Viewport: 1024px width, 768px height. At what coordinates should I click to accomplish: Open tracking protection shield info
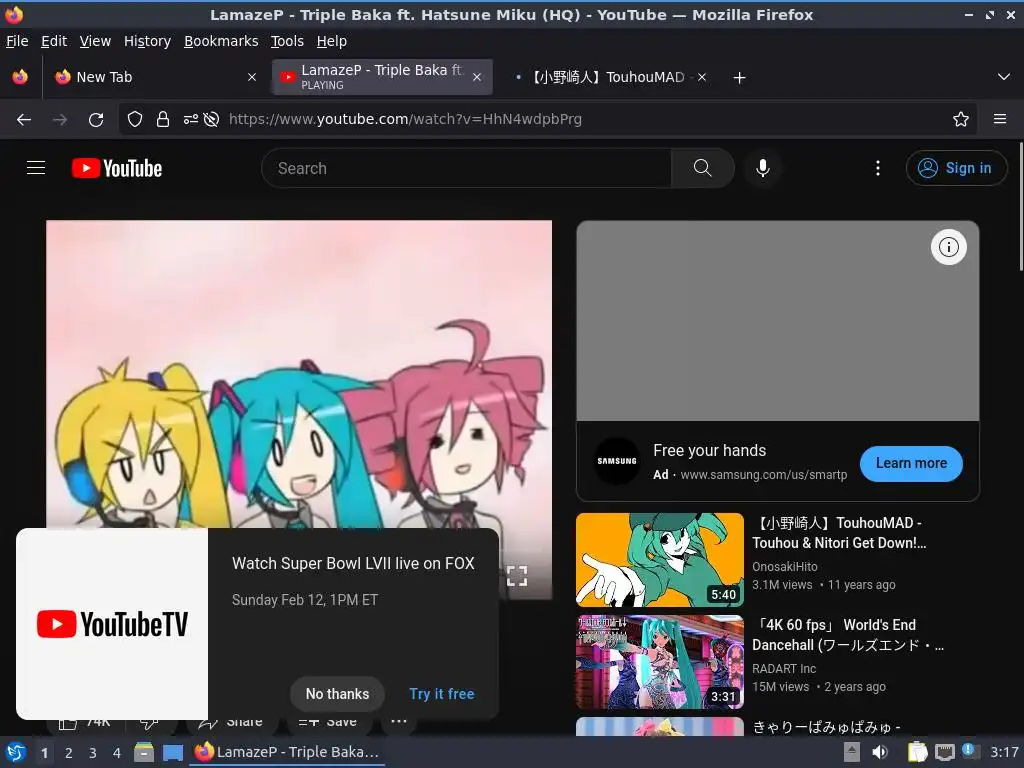pos(135,119)
